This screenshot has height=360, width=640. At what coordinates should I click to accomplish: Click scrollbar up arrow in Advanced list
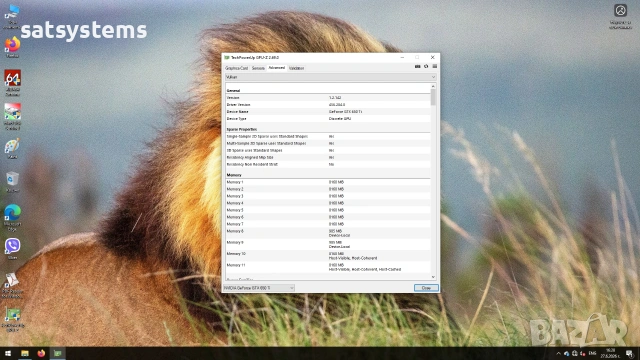[433, 86]
